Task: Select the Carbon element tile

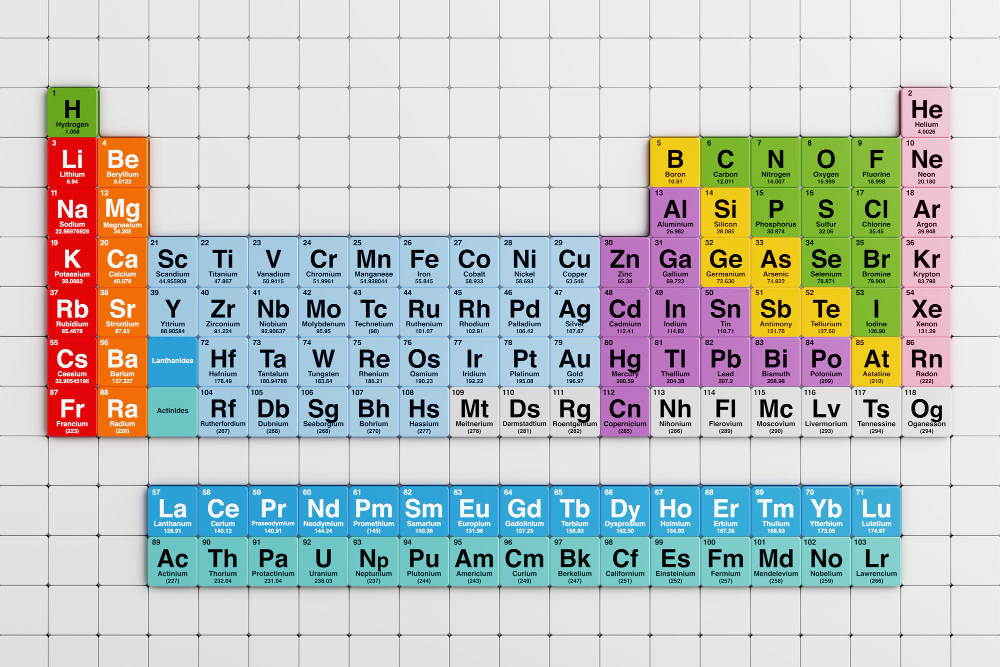Action: click(725, 162)
